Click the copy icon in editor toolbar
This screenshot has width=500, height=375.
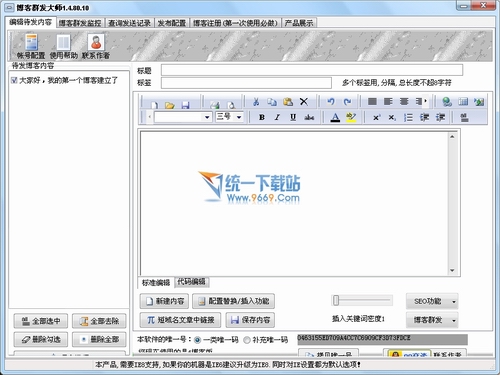[x=272, y=102]
